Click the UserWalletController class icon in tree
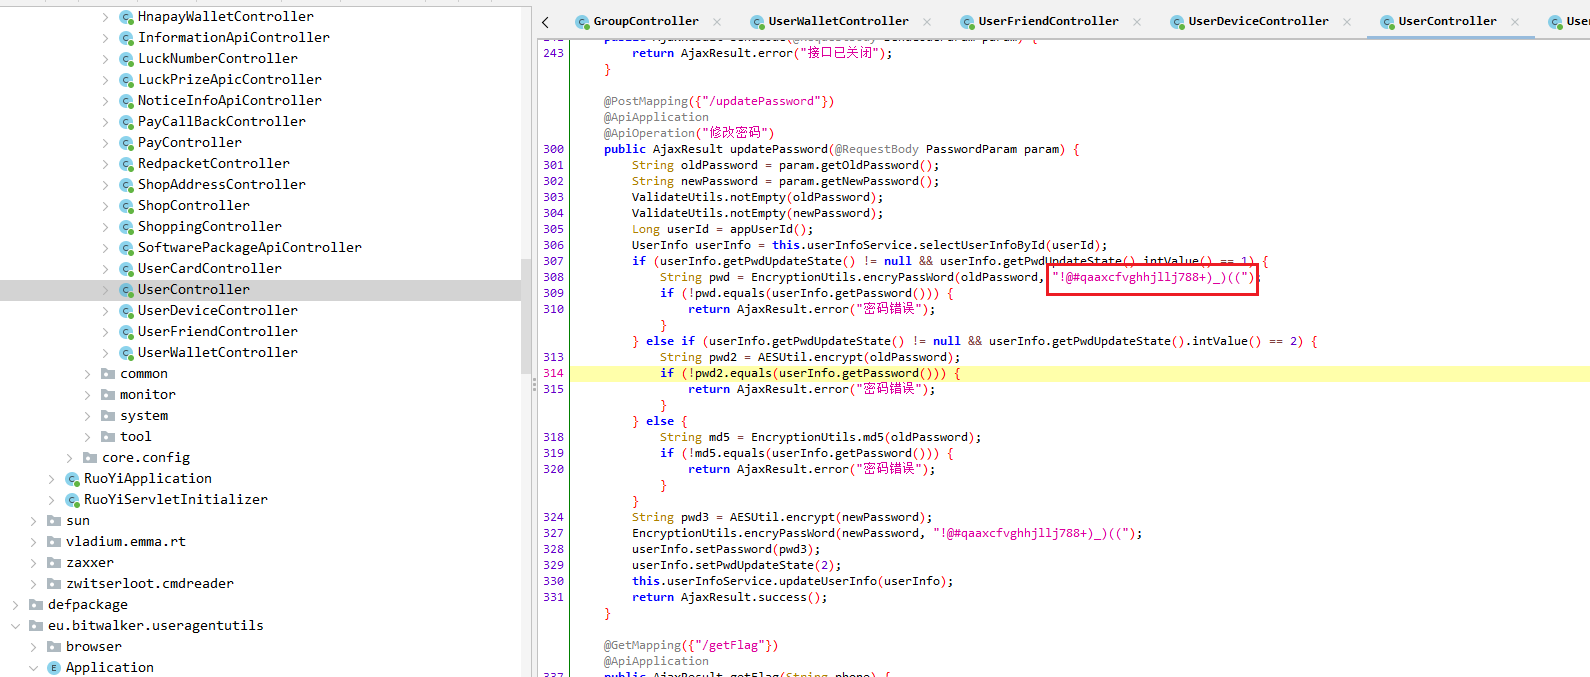Image resolution: width=1590 pixels, height=677 pixels. click(126, 353)
